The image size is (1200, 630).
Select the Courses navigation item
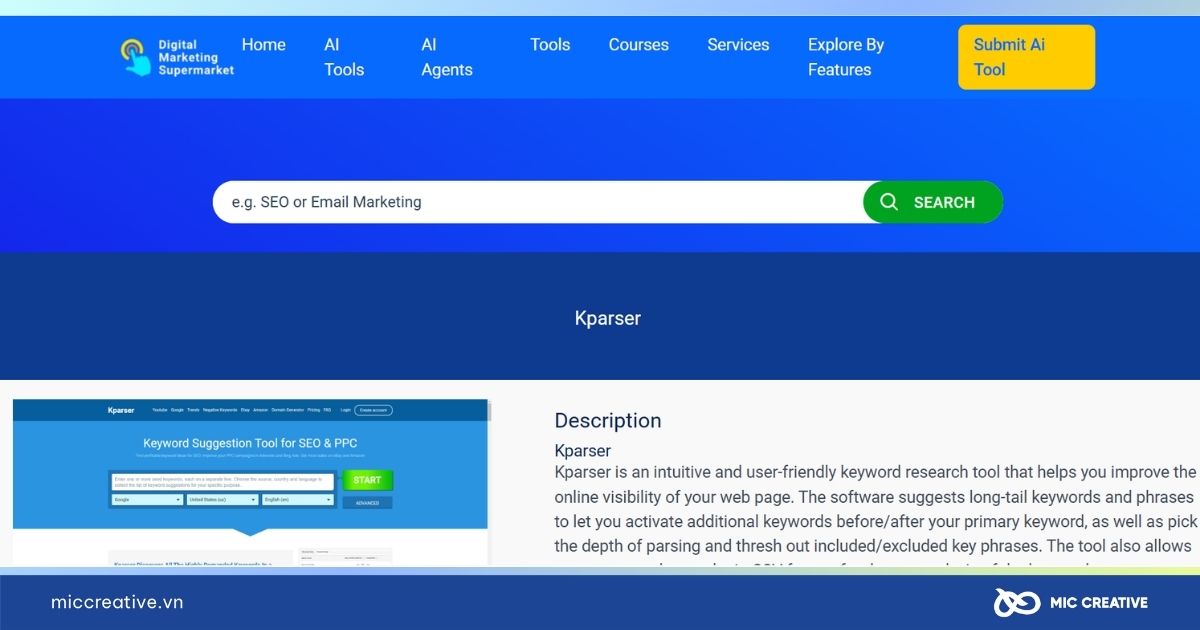pos(638,44)
